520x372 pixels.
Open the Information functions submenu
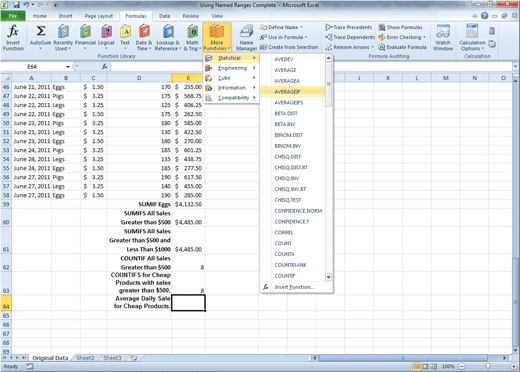click(231, 88)
